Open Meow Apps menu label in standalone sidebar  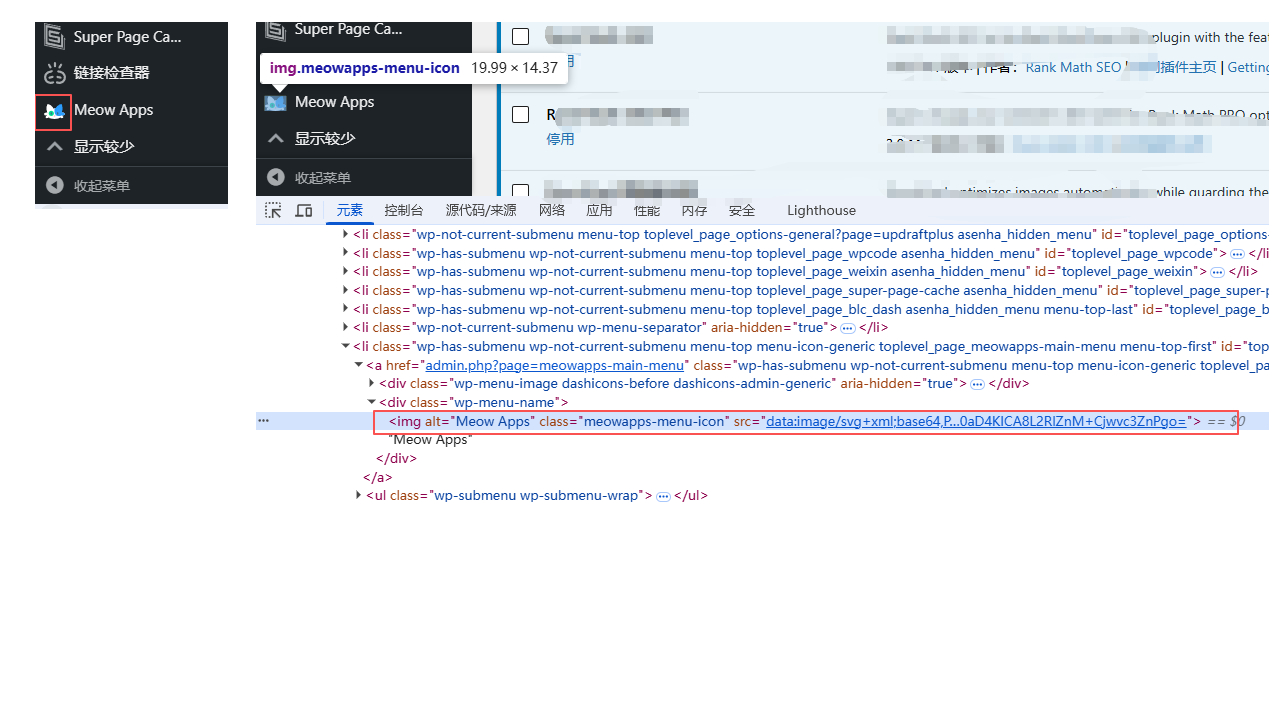[x=113, y=110]
